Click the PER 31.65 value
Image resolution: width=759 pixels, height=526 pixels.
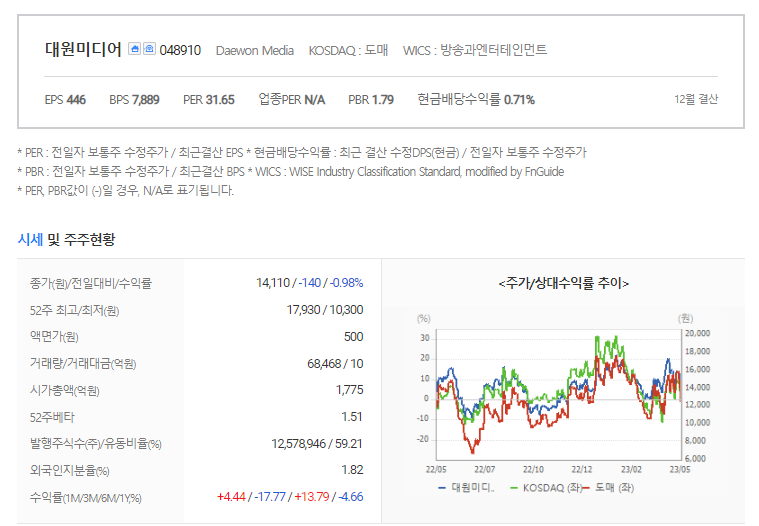tap(209, 100)
